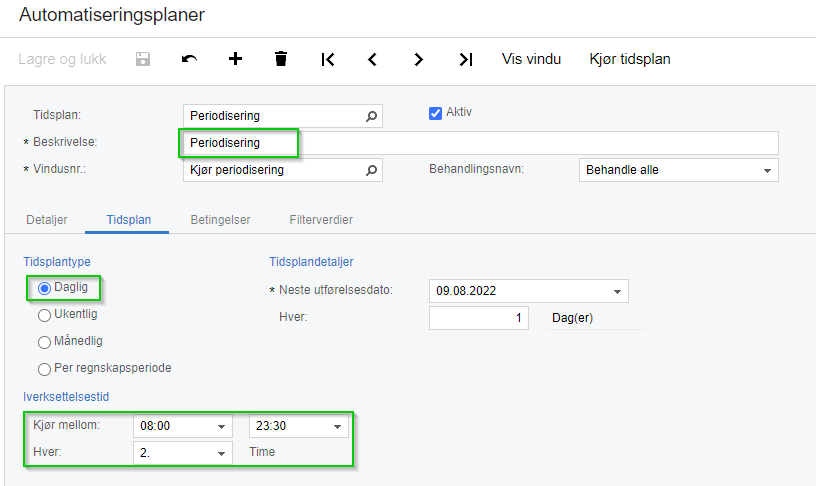Click the save disk icon
The width and height of the screenshot is (816, 486).
(x=143, y=59)
